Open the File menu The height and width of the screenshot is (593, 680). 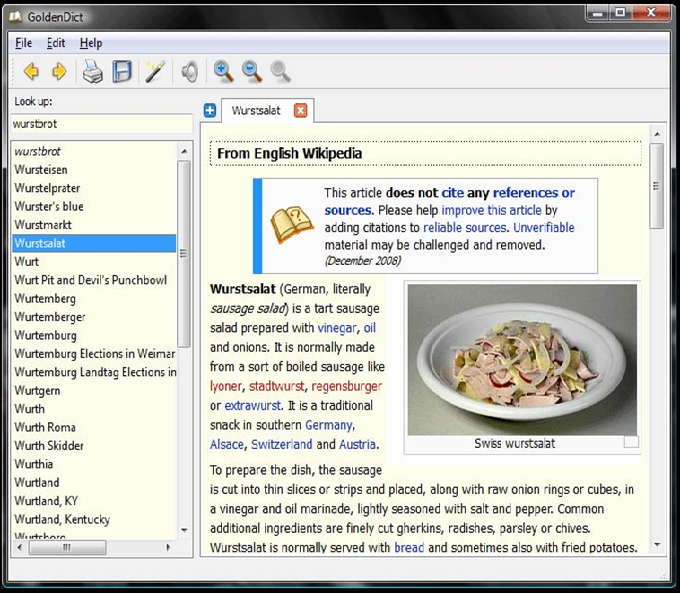23,43
